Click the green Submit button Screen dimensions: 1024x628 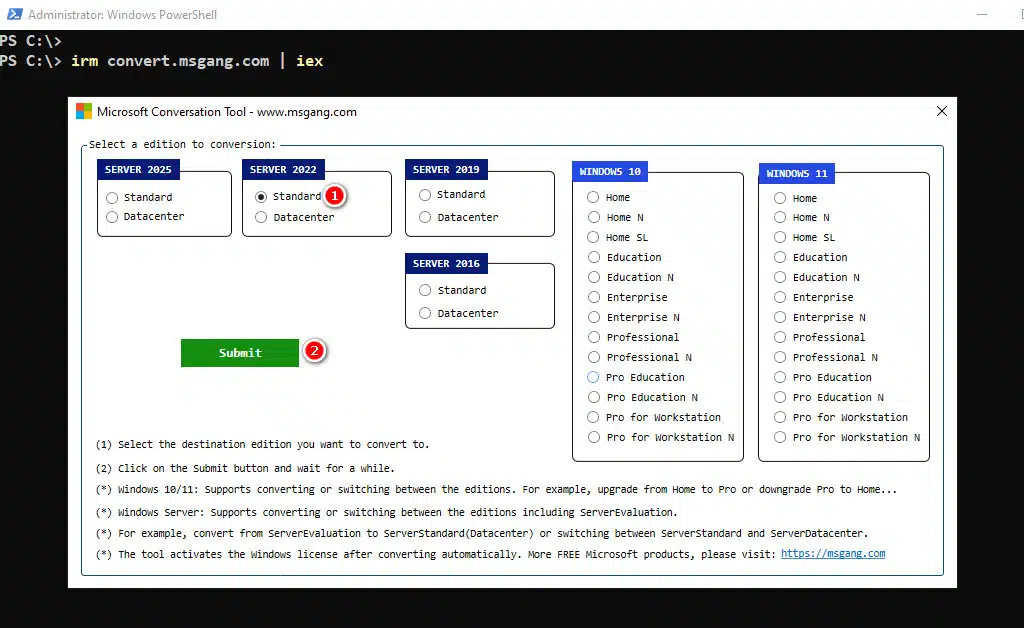(240, 353)
